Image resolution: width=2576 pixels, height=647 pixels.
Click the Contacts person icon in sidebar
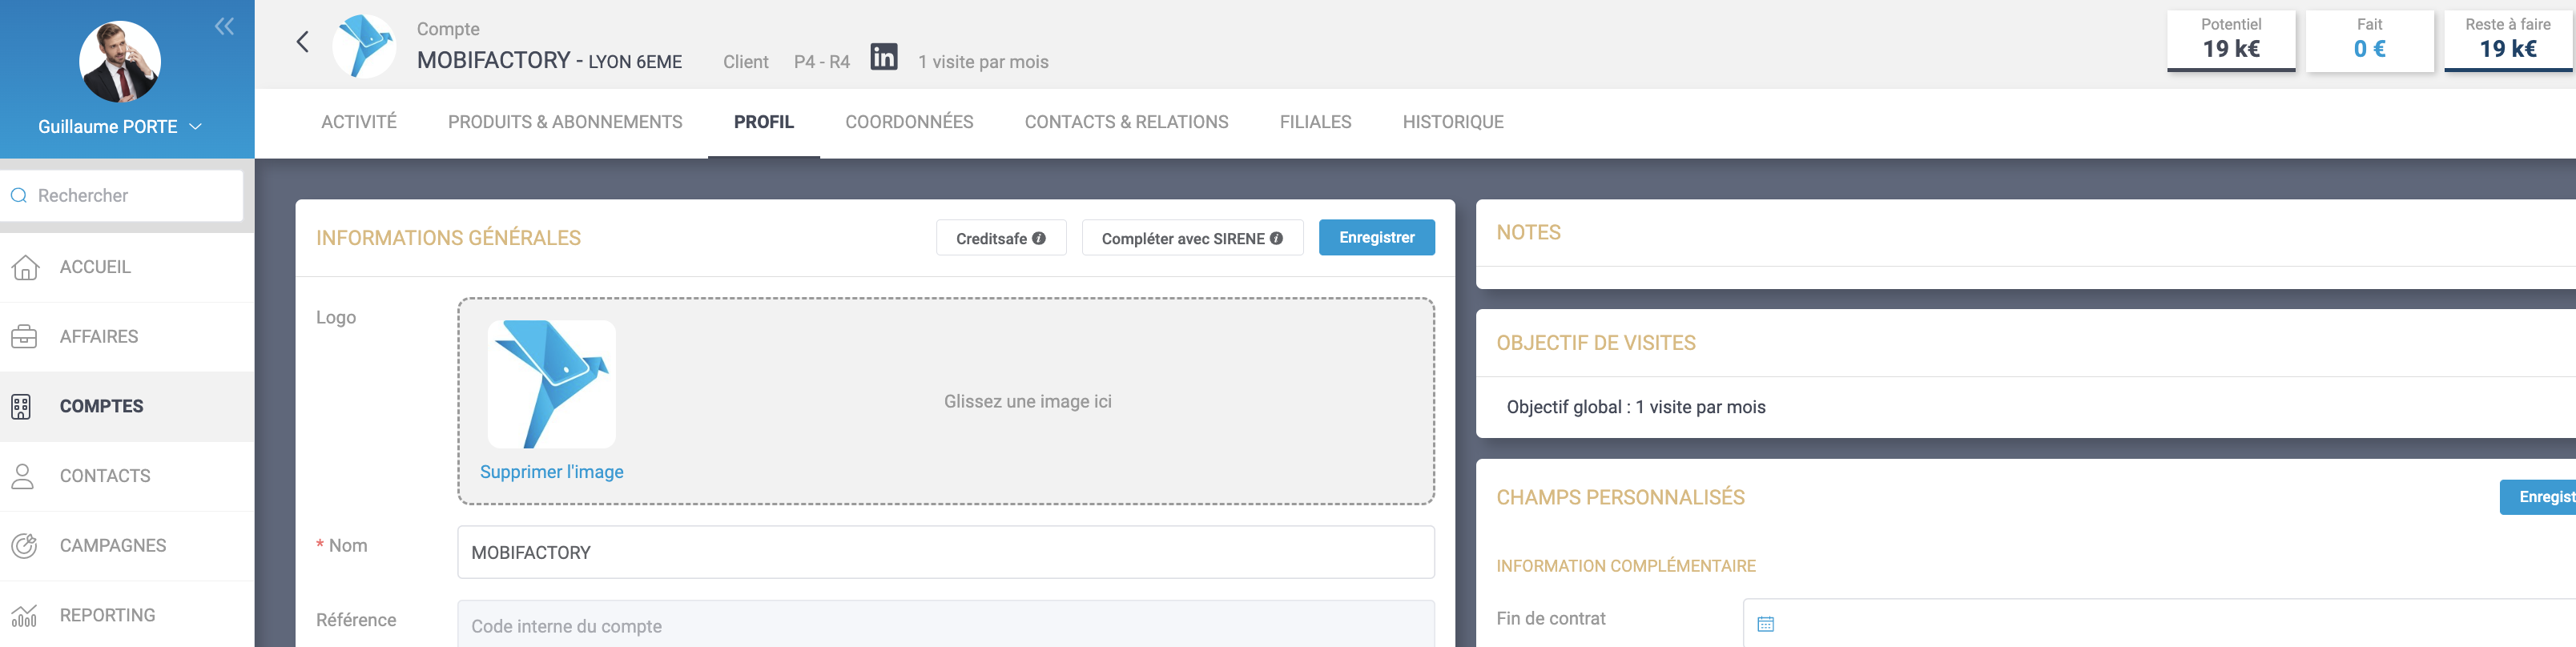pos(24,476)
